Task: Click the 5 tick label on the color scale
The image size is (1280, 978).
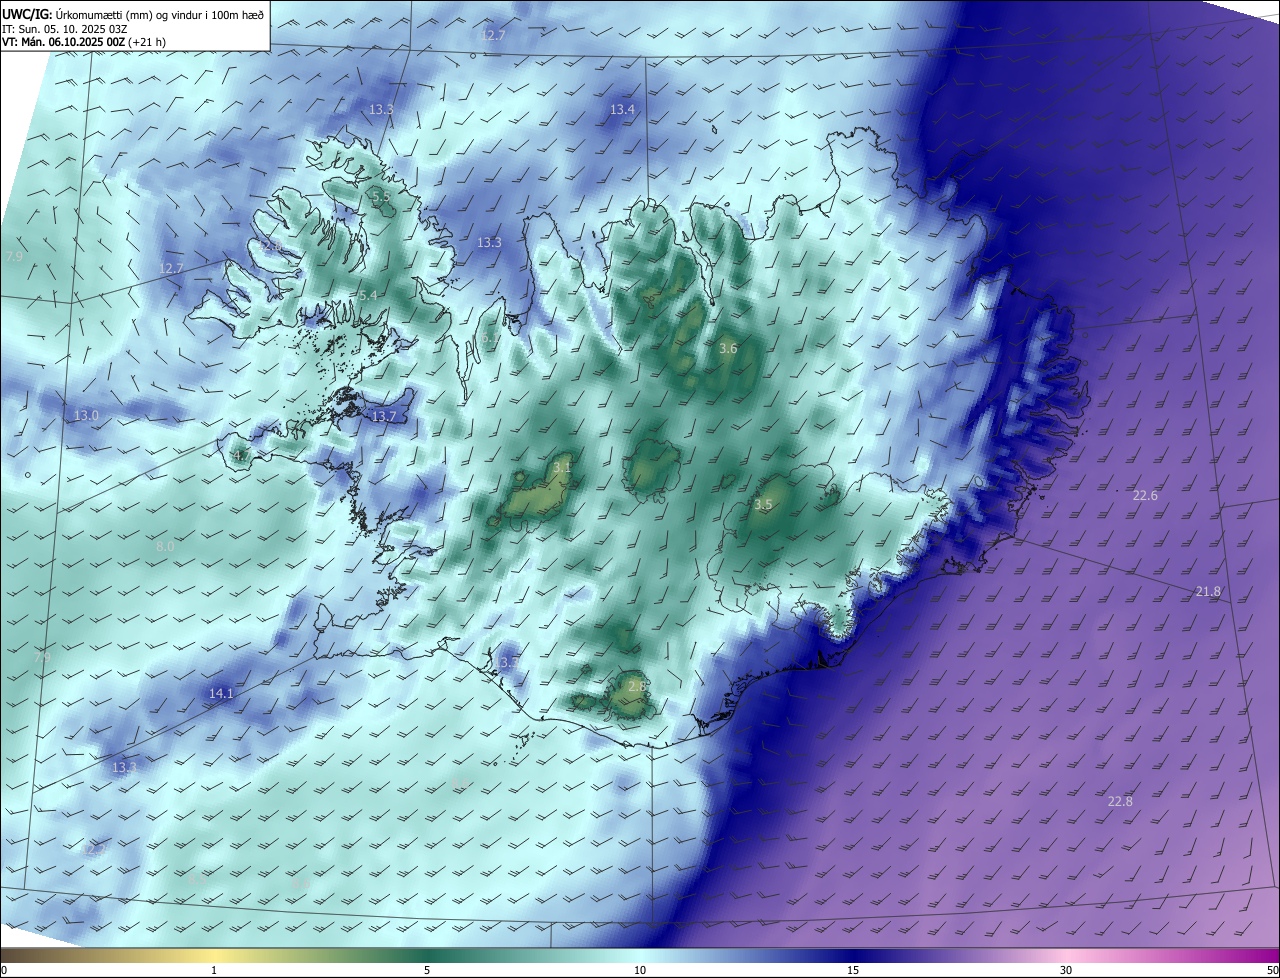Action: click(427, 970)
